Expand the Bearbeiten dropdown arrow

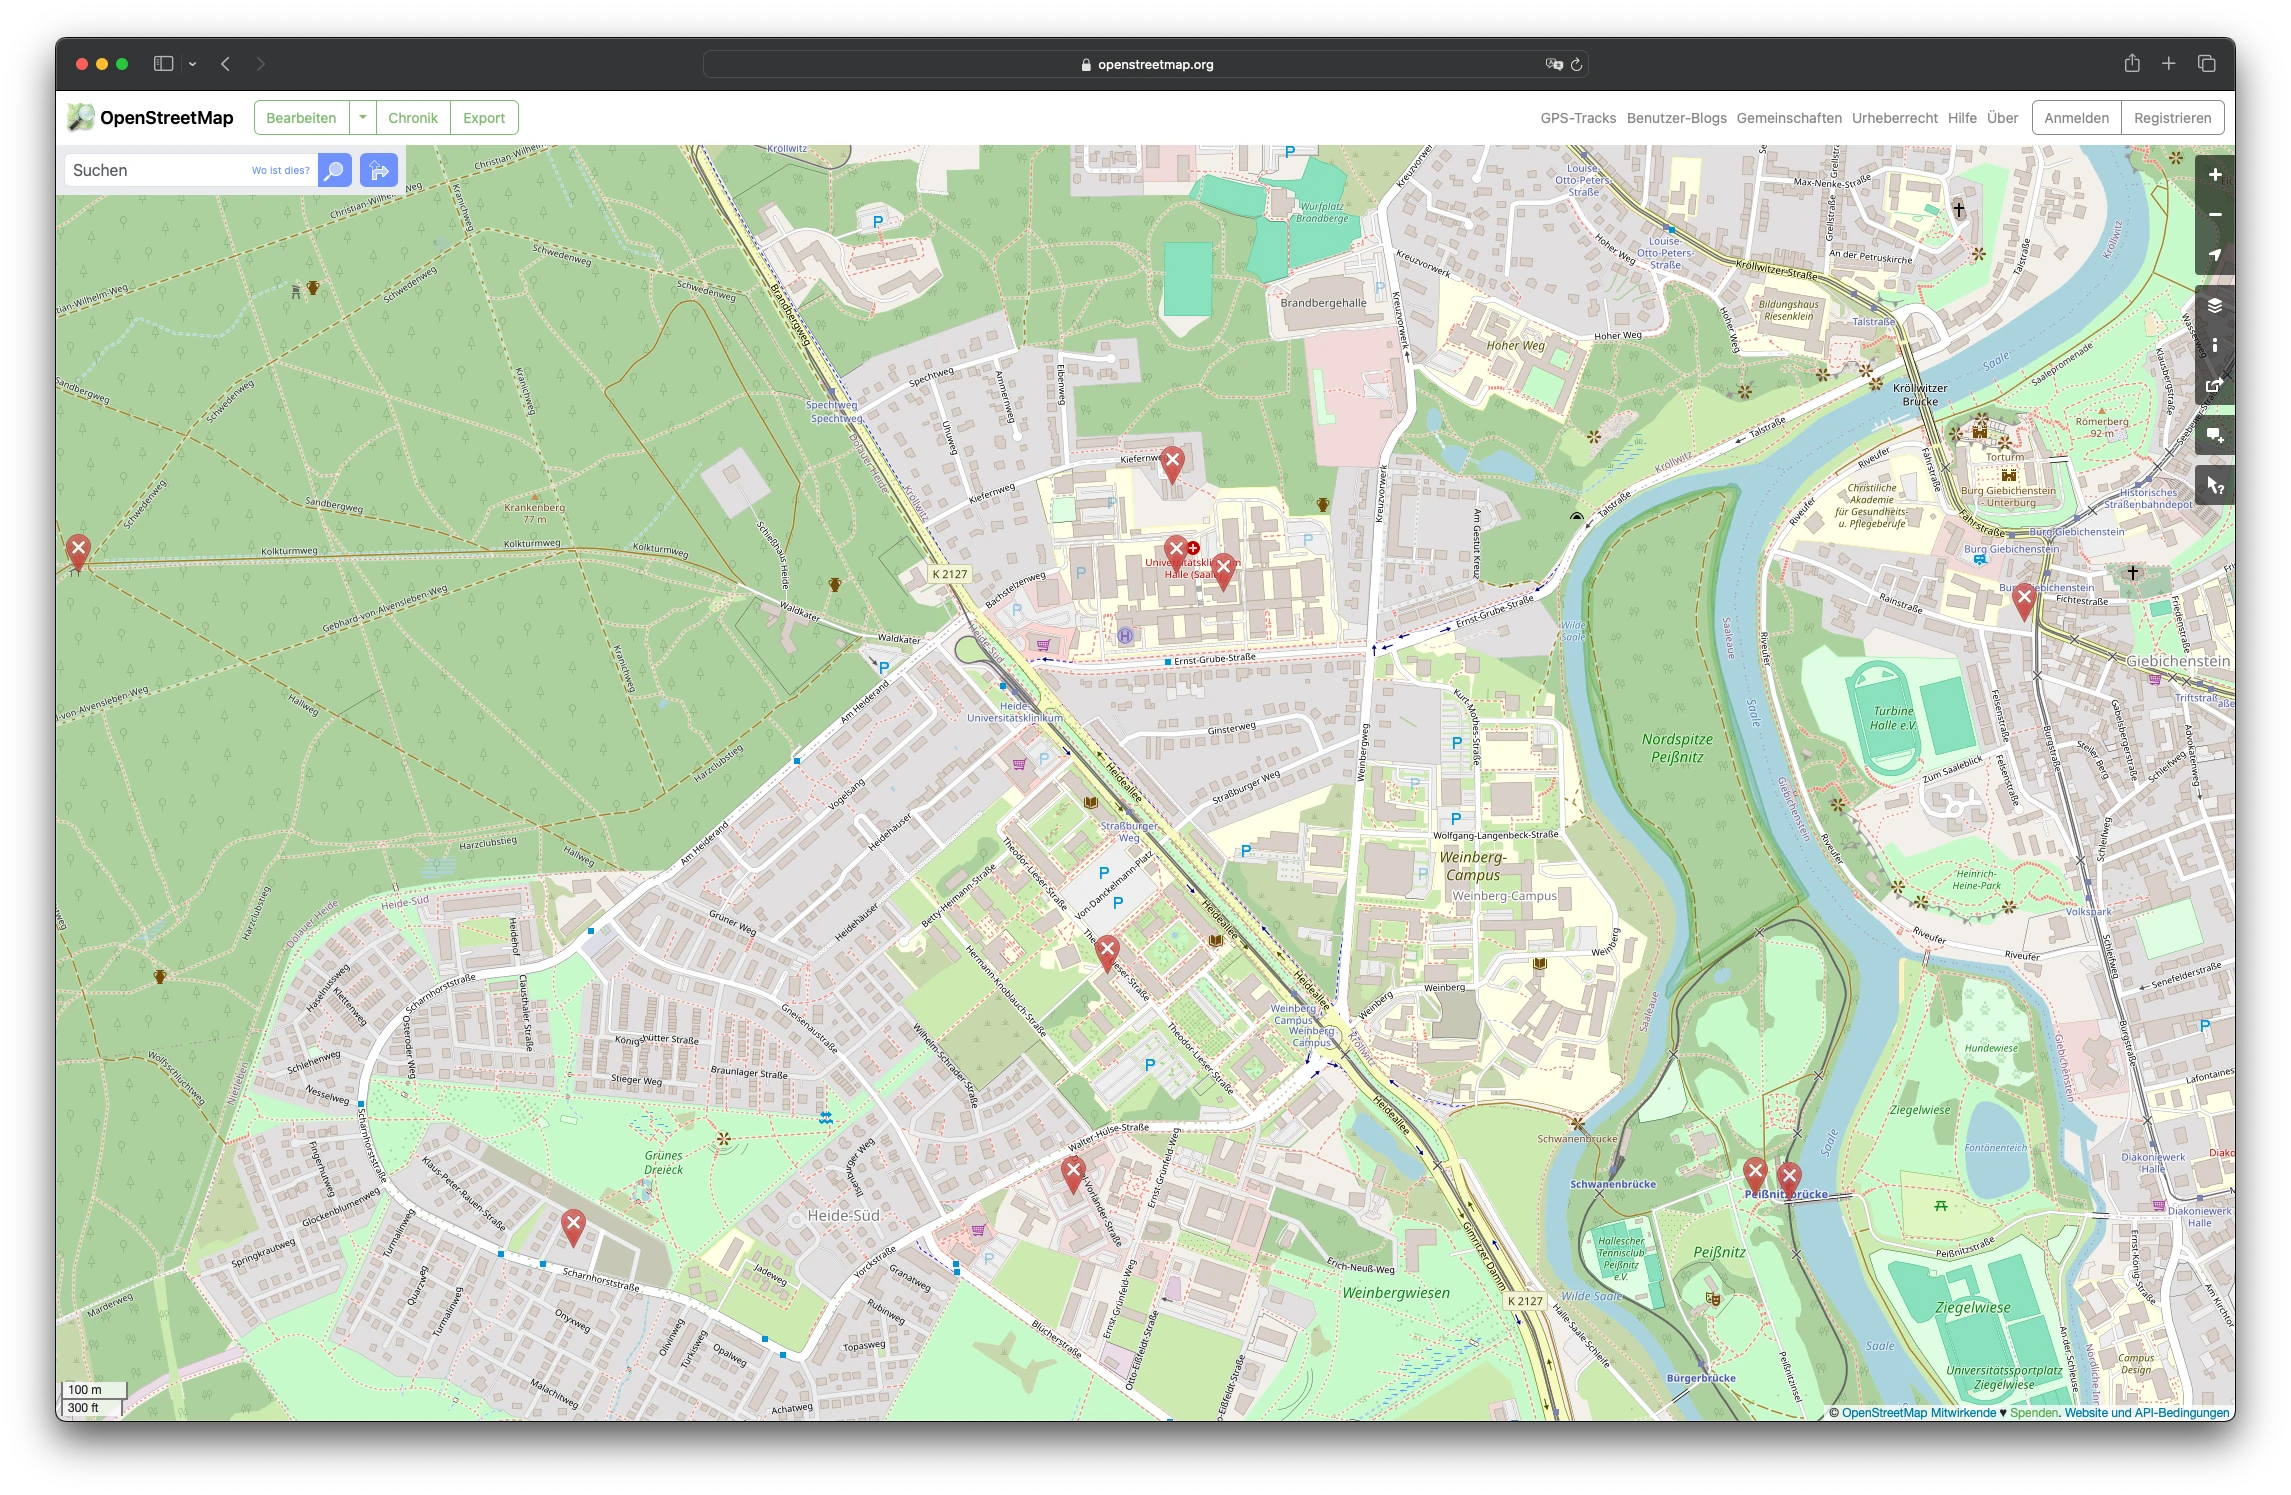click(363, 118)
